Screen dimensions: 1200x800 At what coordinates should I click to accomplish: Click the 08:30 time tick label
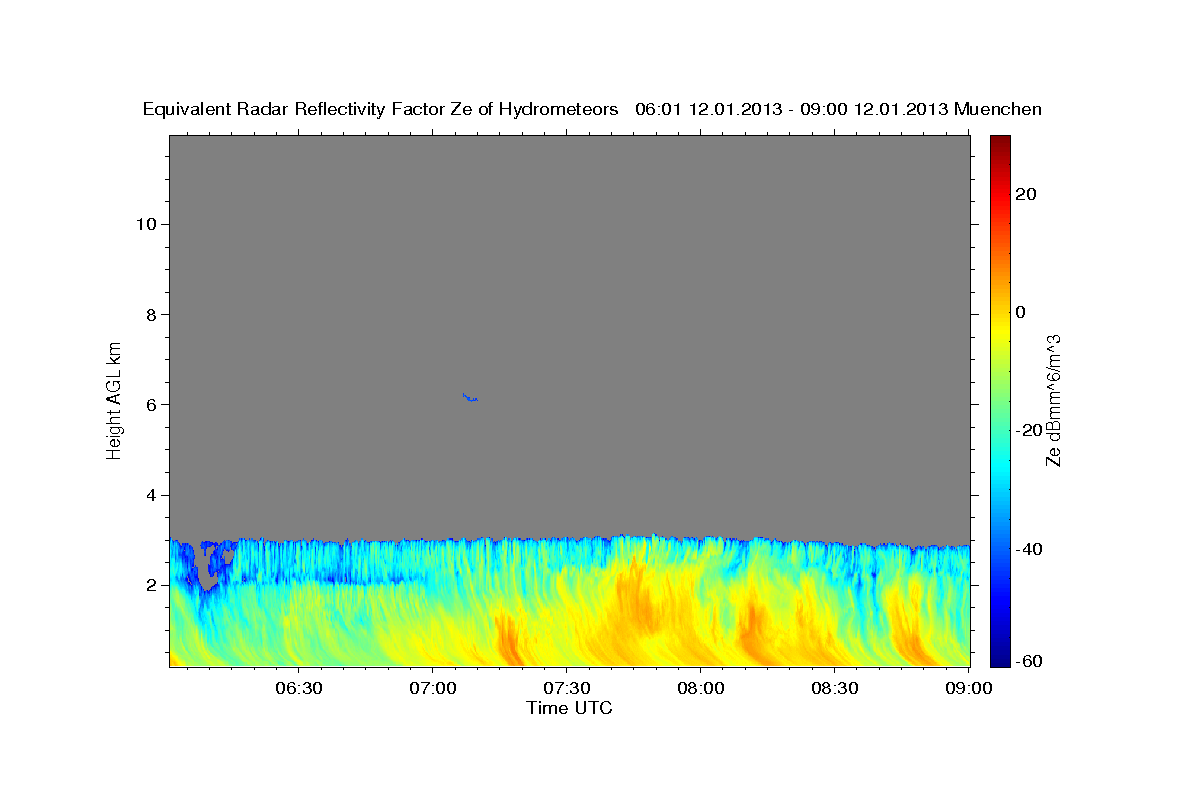point(834,688)
